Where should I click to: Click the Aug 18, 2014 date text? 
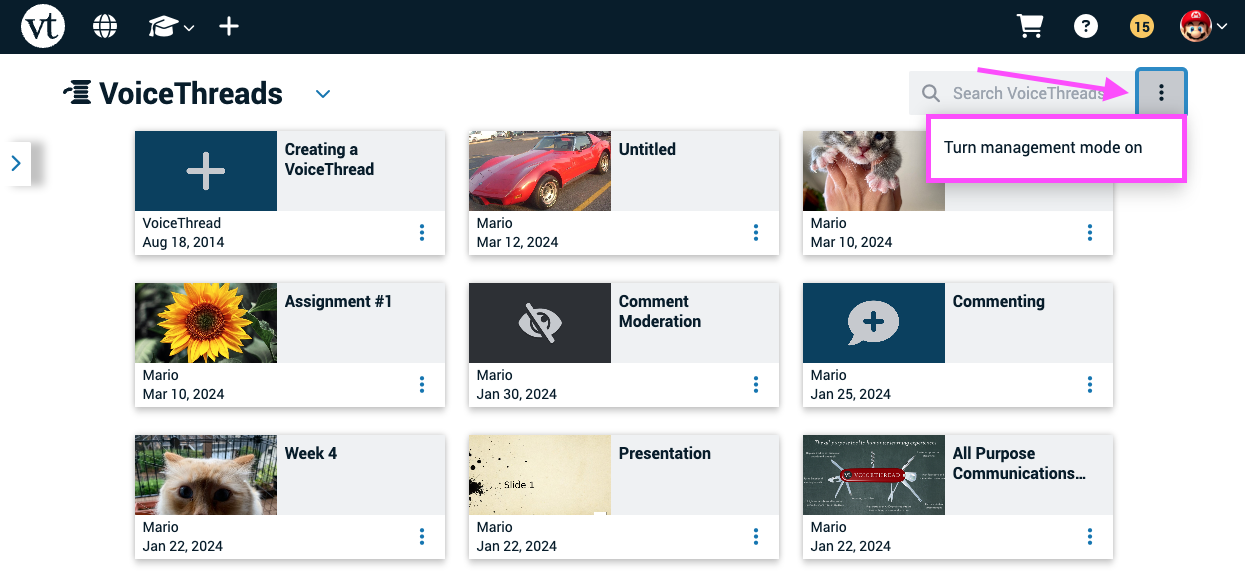pos(184,242)
